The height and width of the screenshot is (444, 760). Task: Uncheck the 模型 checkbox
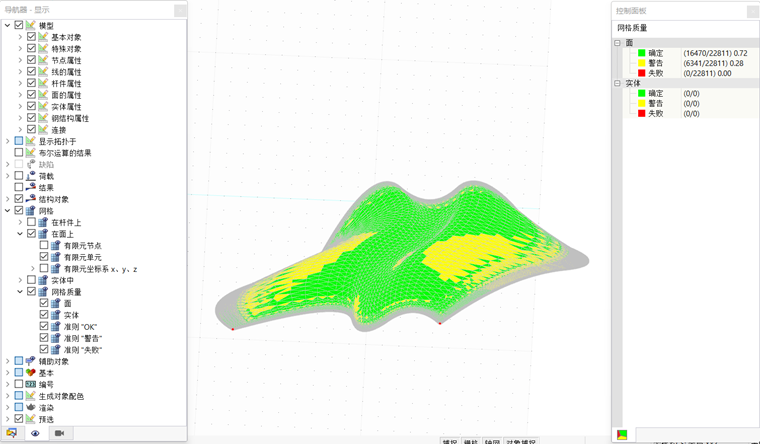18,25
